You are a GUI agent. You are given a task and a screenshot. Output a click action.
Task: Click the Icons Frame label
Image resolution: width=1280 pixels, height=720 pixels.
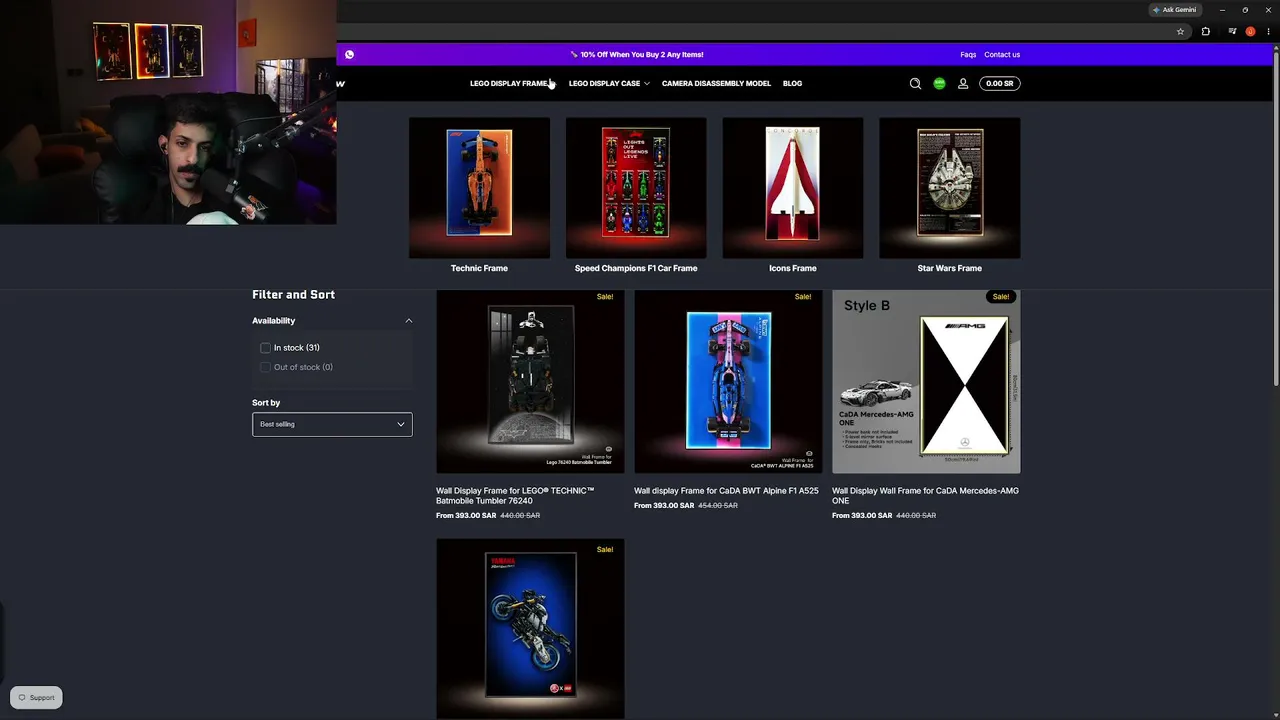point(793,268)
